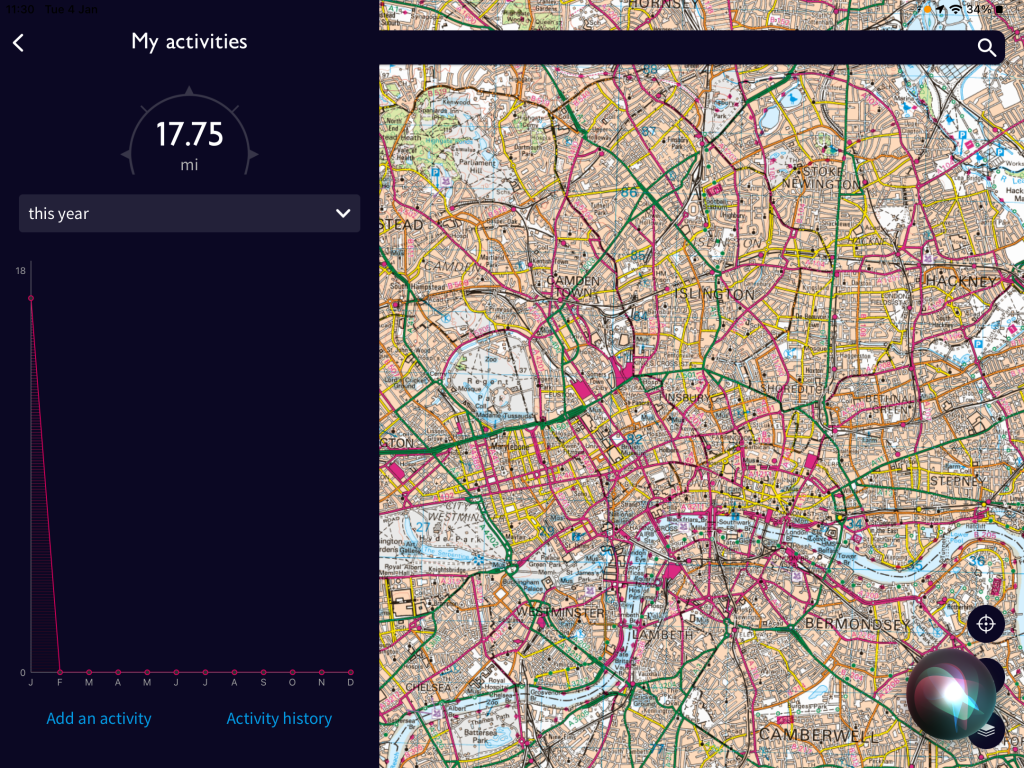Tap the battery indicator in status bar
The height and width of the screenshot is (768, 1024).
(998, 9)
